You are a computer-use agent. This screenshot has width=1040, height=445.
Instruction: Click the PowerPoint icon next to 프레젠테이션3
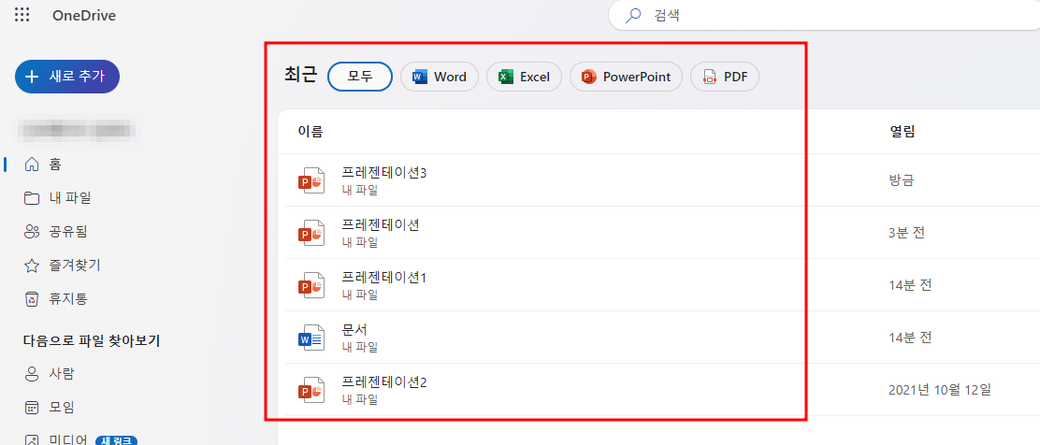point(312,181)
